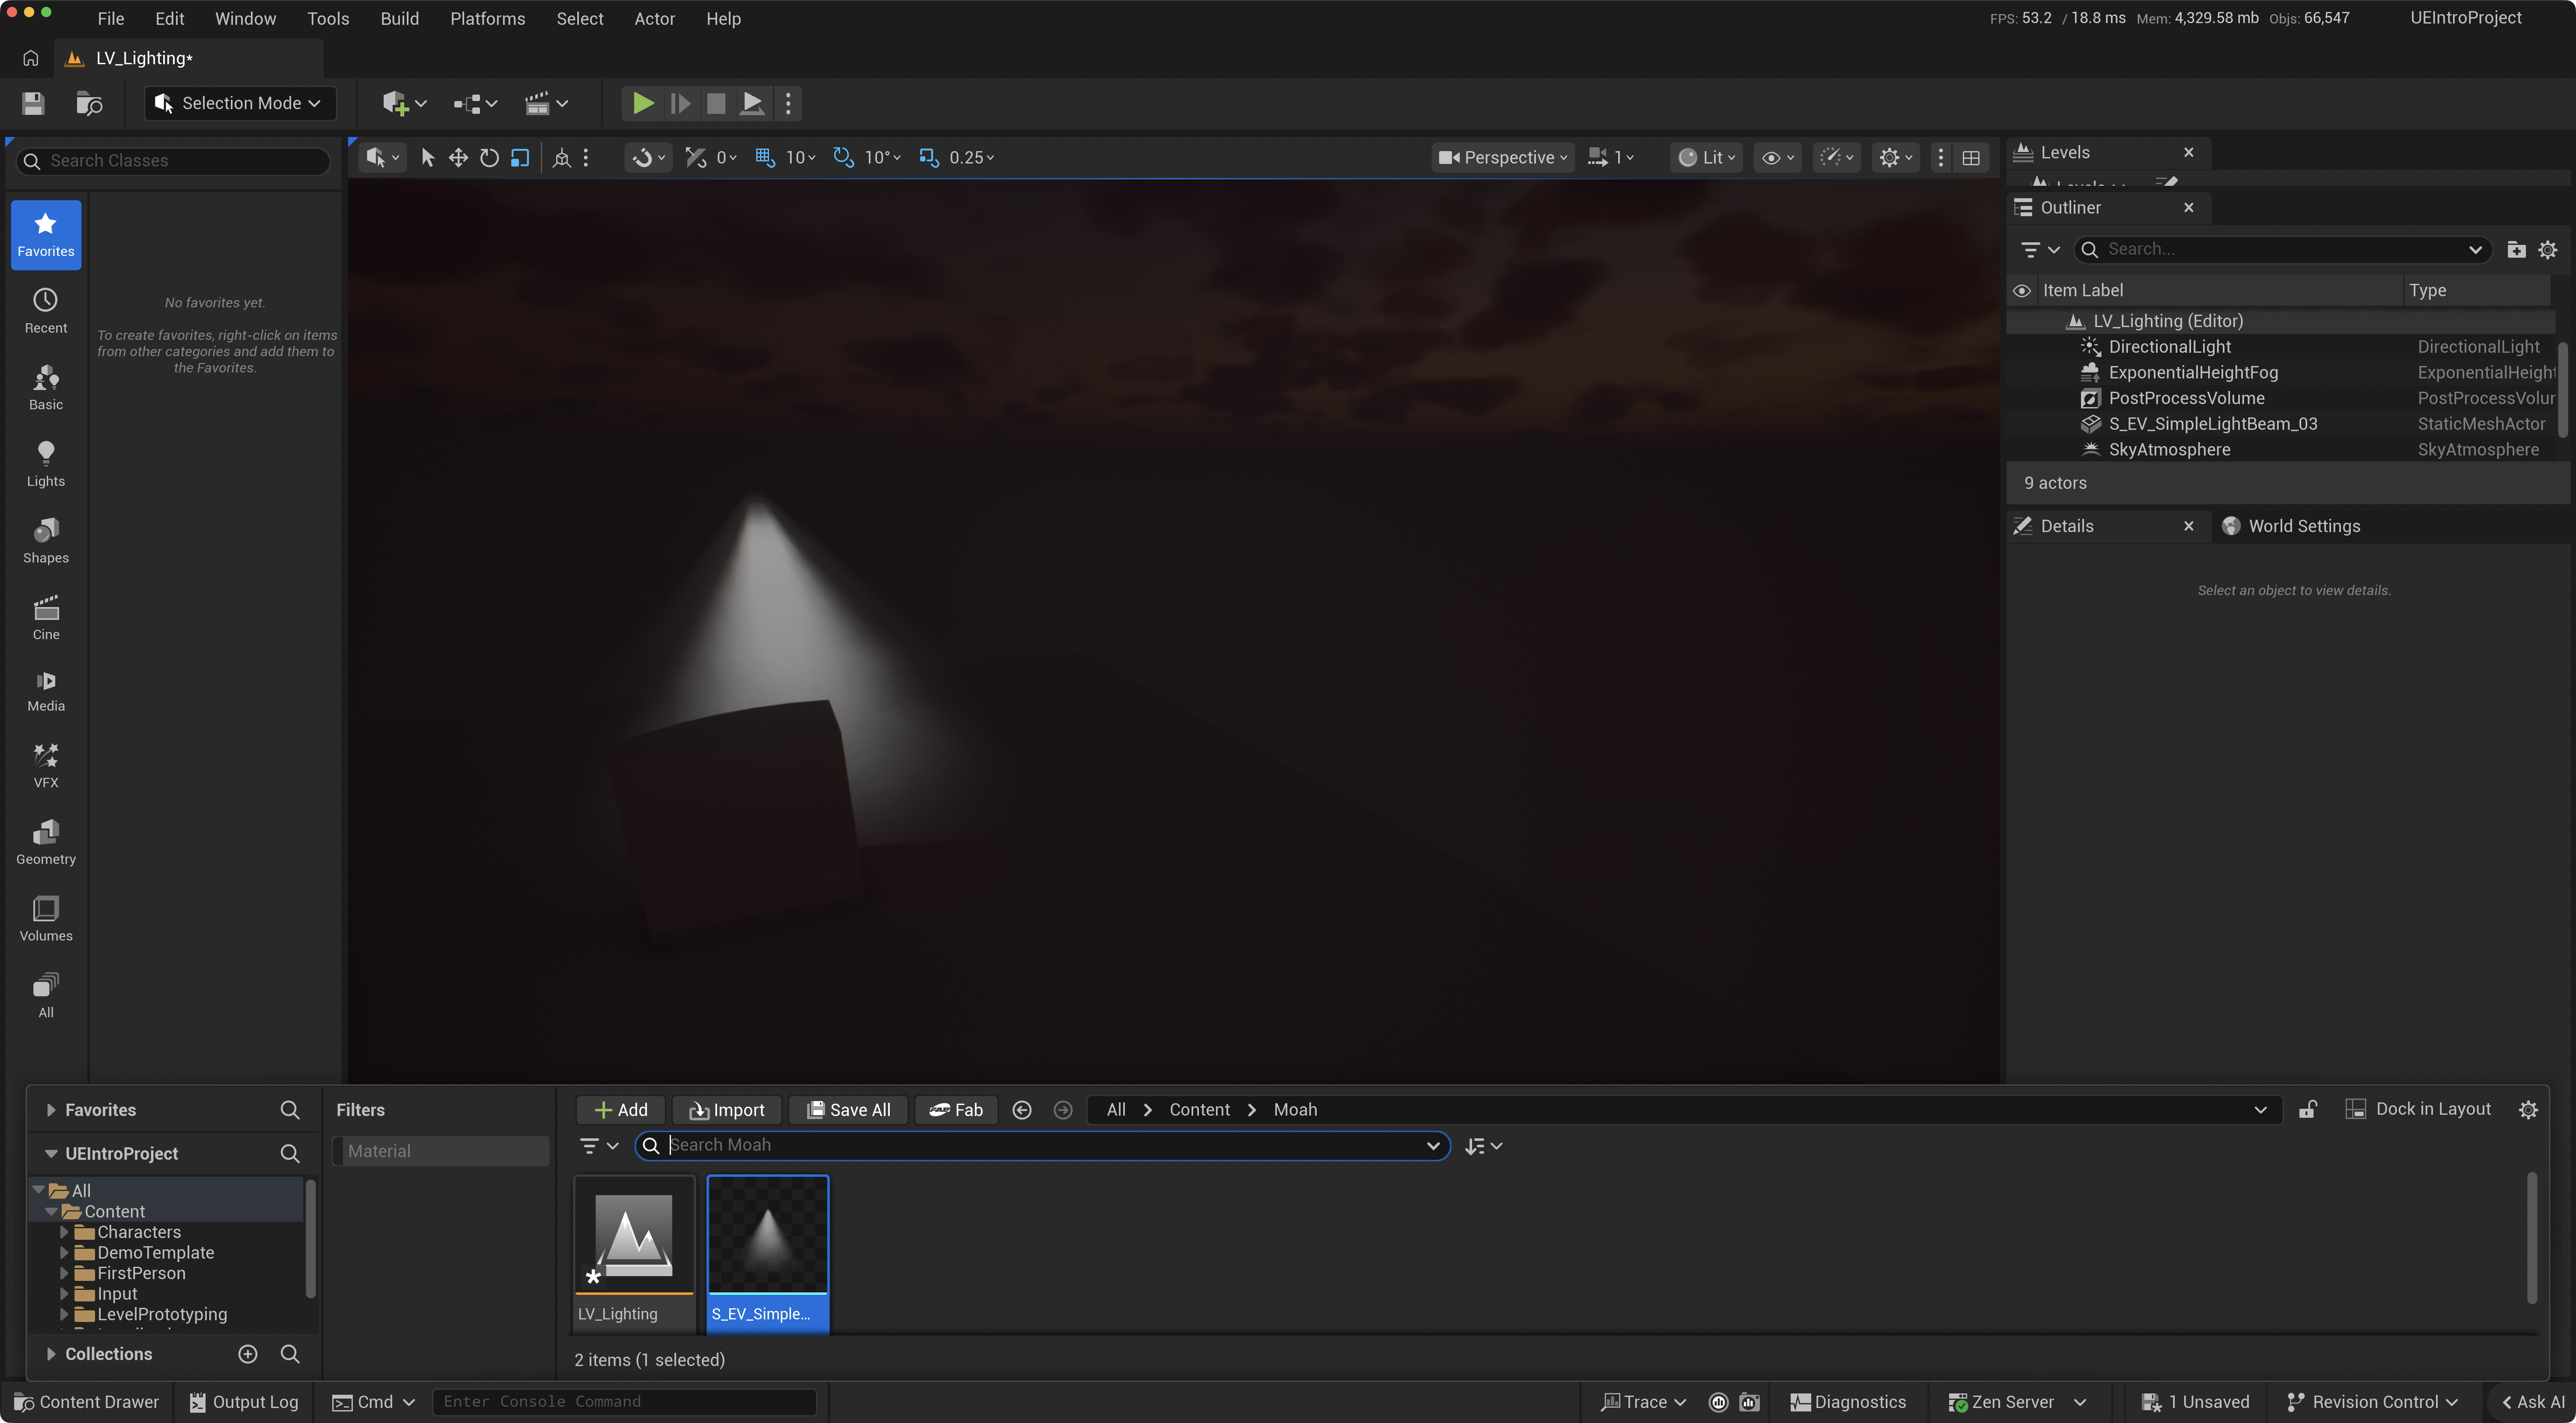Click the Add button in Content Browser
Viewport: 2576px width, 1423px height.
tap(621, 1110)
